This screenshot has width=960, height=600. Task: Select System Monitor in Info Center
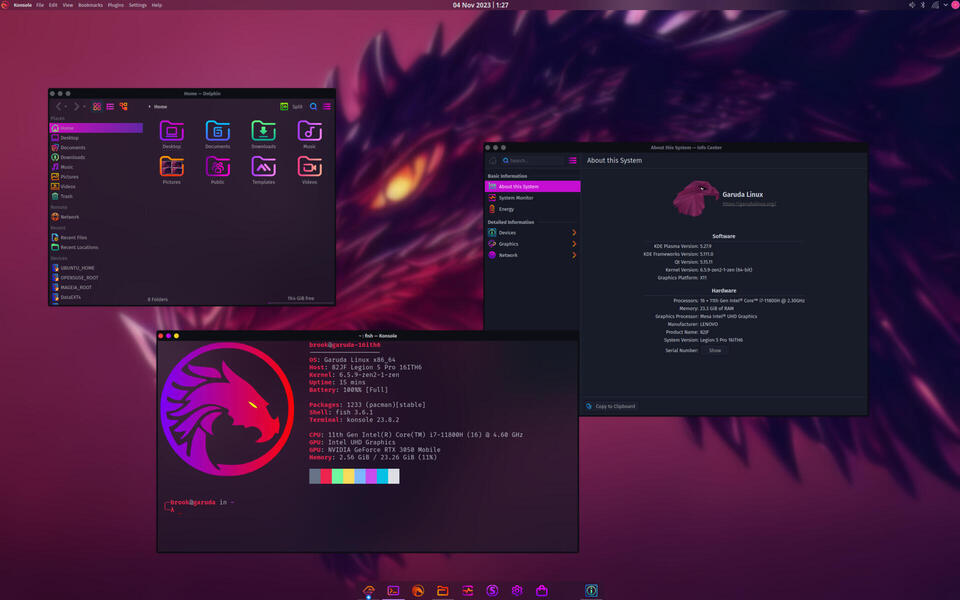coord(533,198)
